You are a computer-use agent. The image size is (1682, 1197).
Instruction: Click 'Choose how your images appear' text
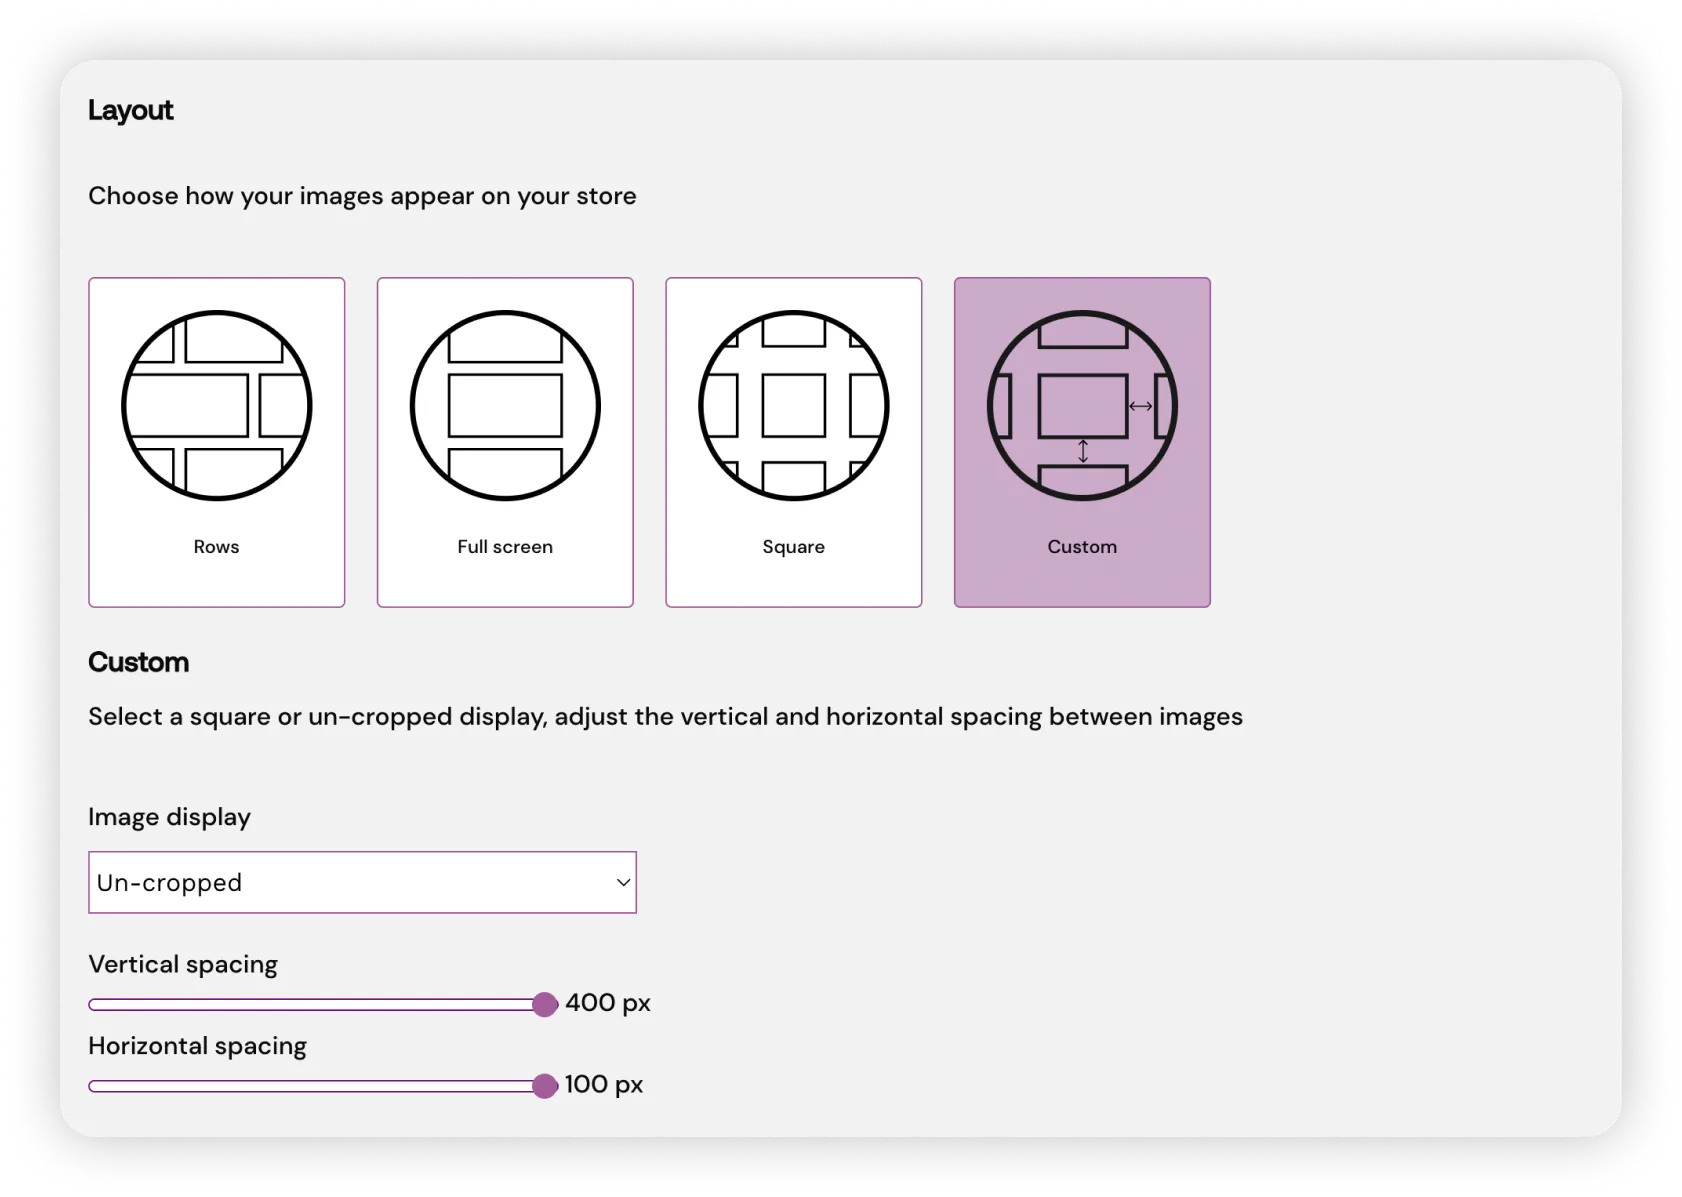(x=362, y=196)
